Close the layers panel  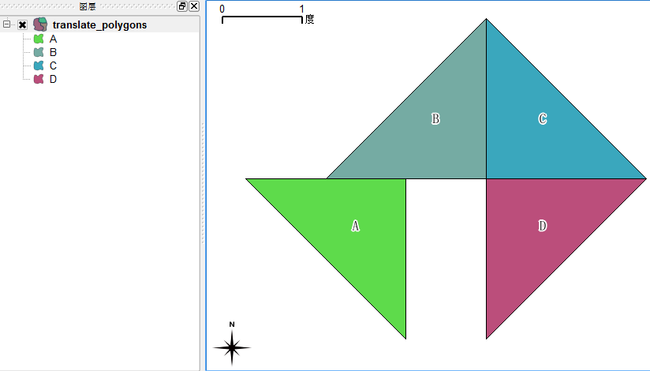click(x=194, y=6)
